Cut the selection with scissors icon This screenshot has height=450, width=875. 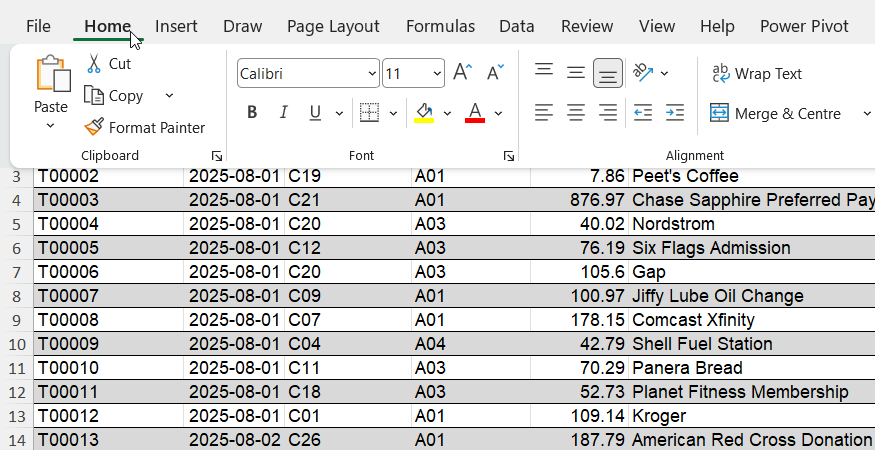[x=94, y=64]
